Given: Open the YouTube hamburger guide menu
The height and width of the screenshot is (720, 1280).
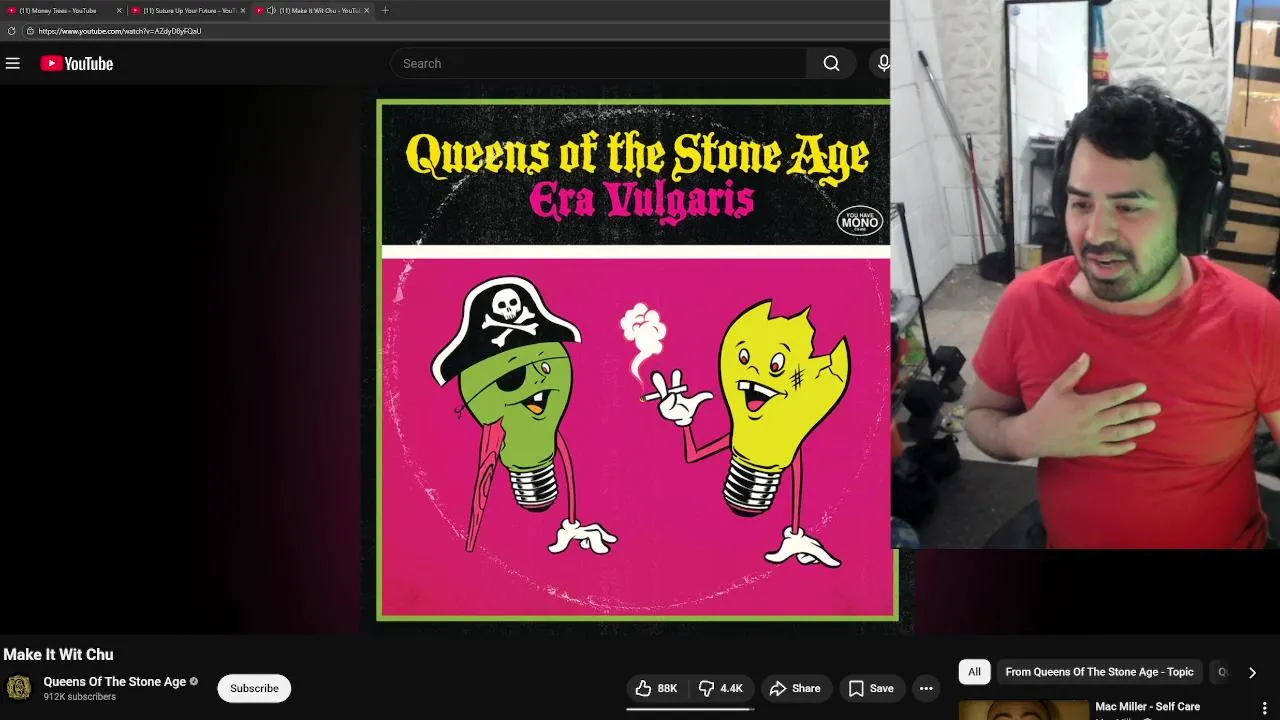Looking at the screenshot, I should coord(13,63).
